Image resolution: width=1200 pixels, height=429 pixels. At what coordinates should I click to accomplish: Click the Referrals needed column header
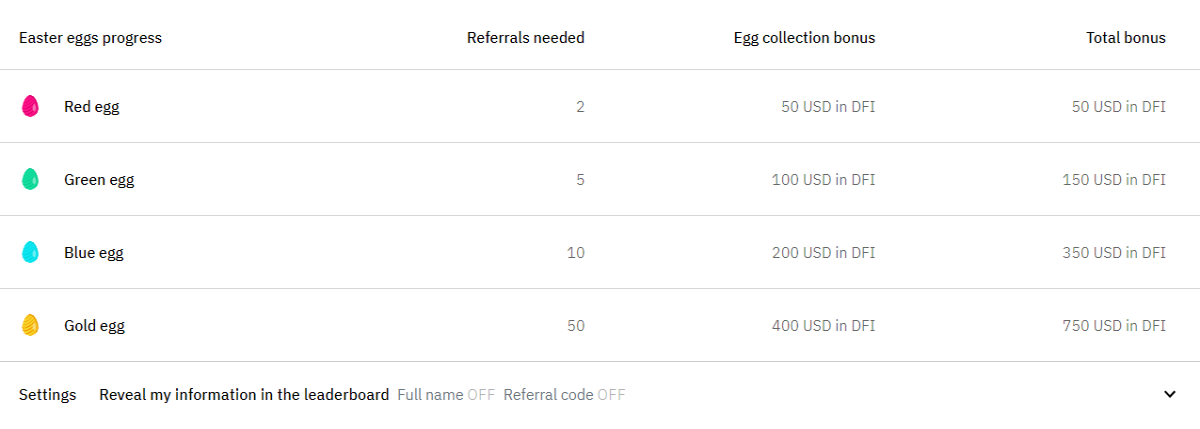tap(526, 38)
